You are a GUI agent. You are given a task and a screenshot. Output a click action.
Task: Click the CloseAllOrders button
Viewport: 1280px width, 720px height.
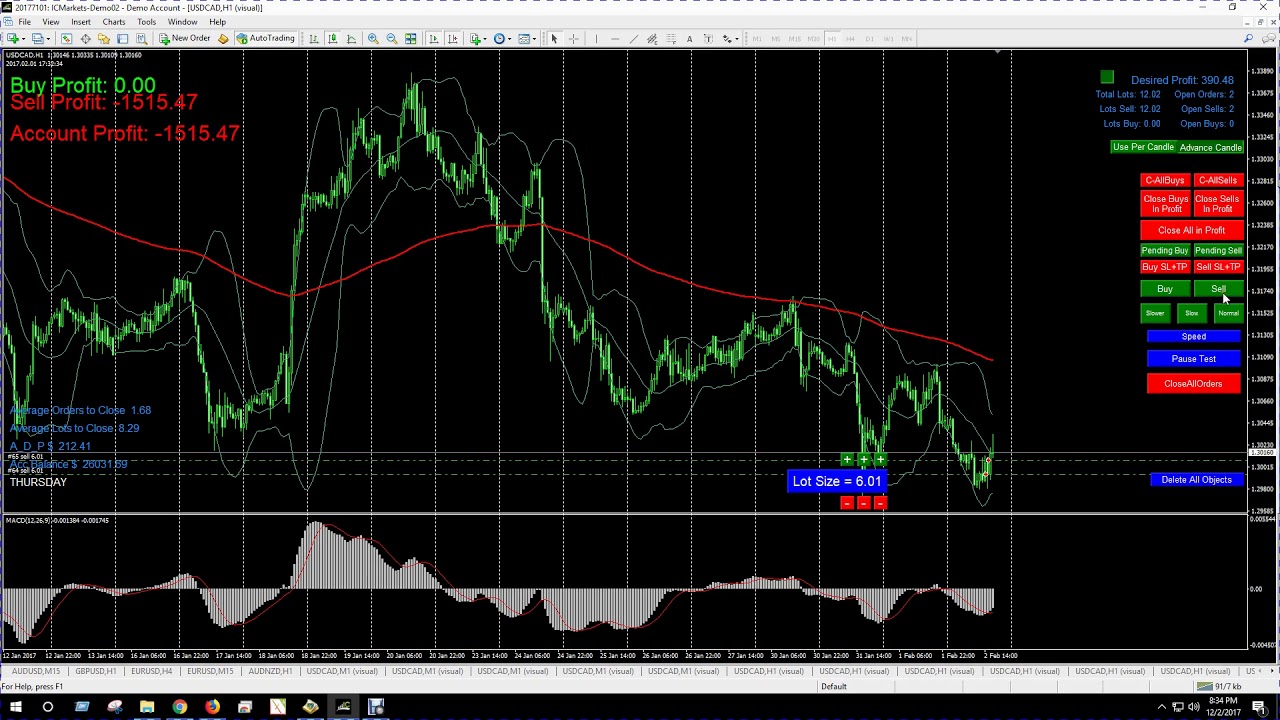[1193, 384]
